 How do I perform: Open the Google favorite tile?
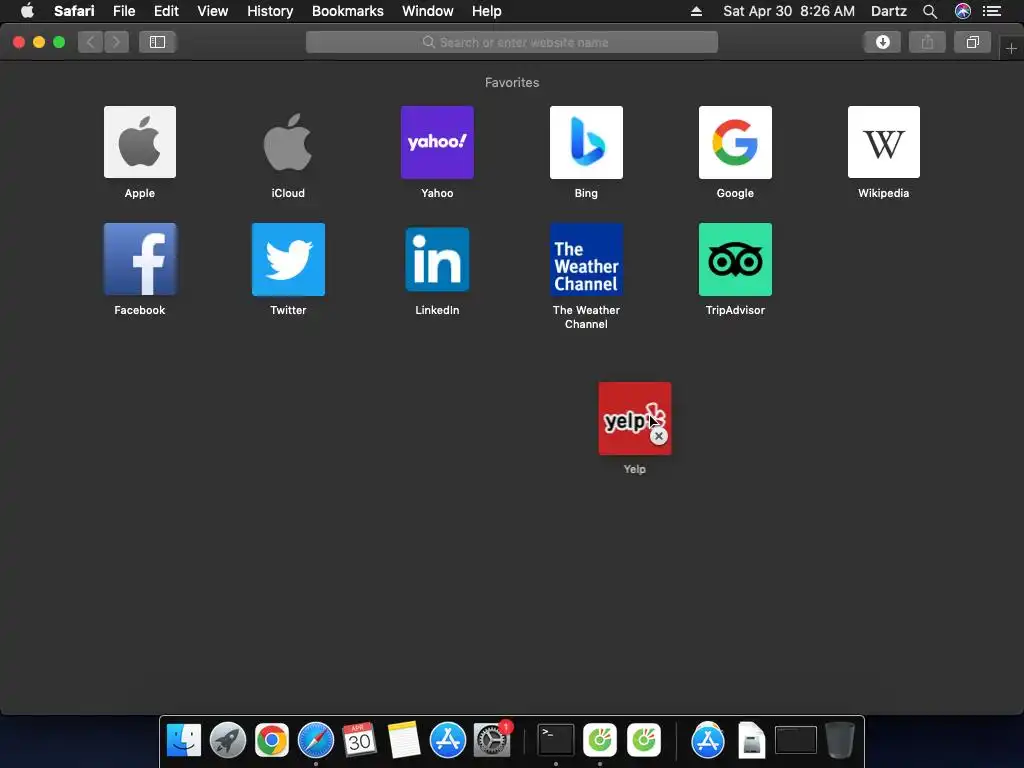(735, 142)
